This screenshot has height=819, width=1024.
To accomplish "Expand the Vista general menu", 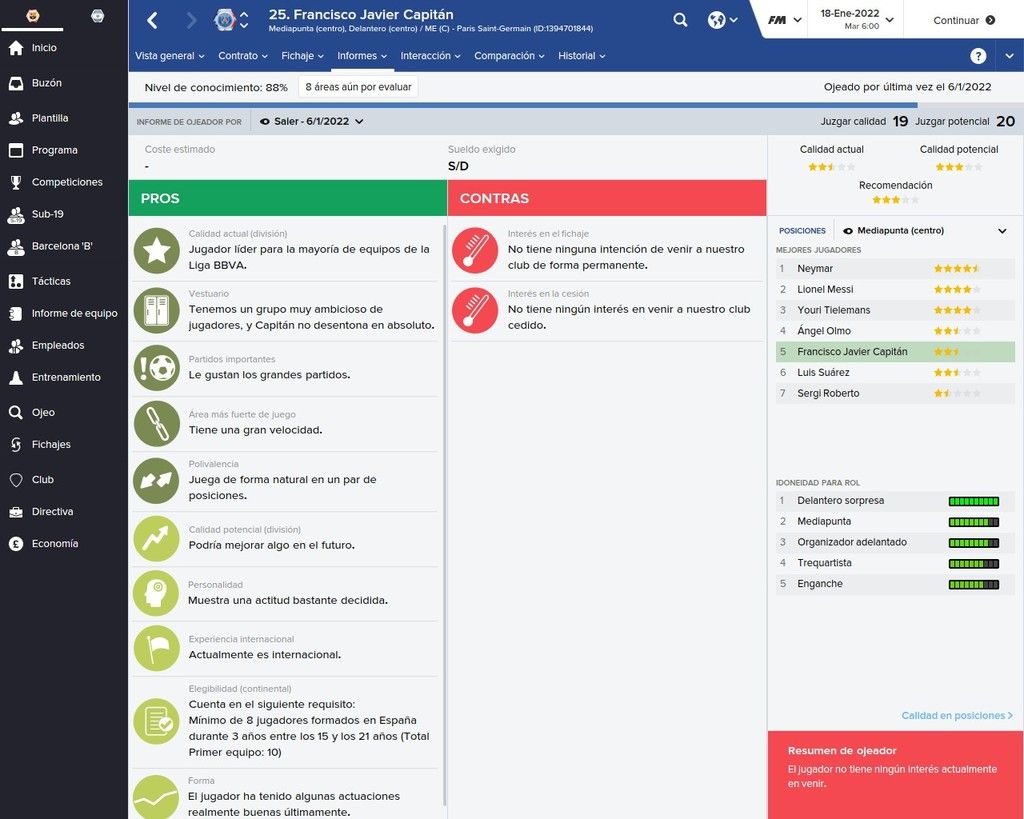I will (170, 56).
